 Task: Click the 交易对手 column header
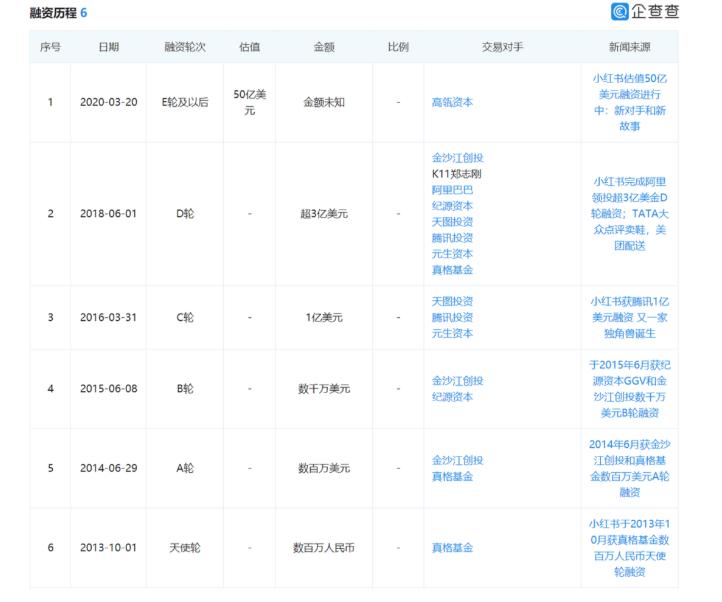pos(502,47)
